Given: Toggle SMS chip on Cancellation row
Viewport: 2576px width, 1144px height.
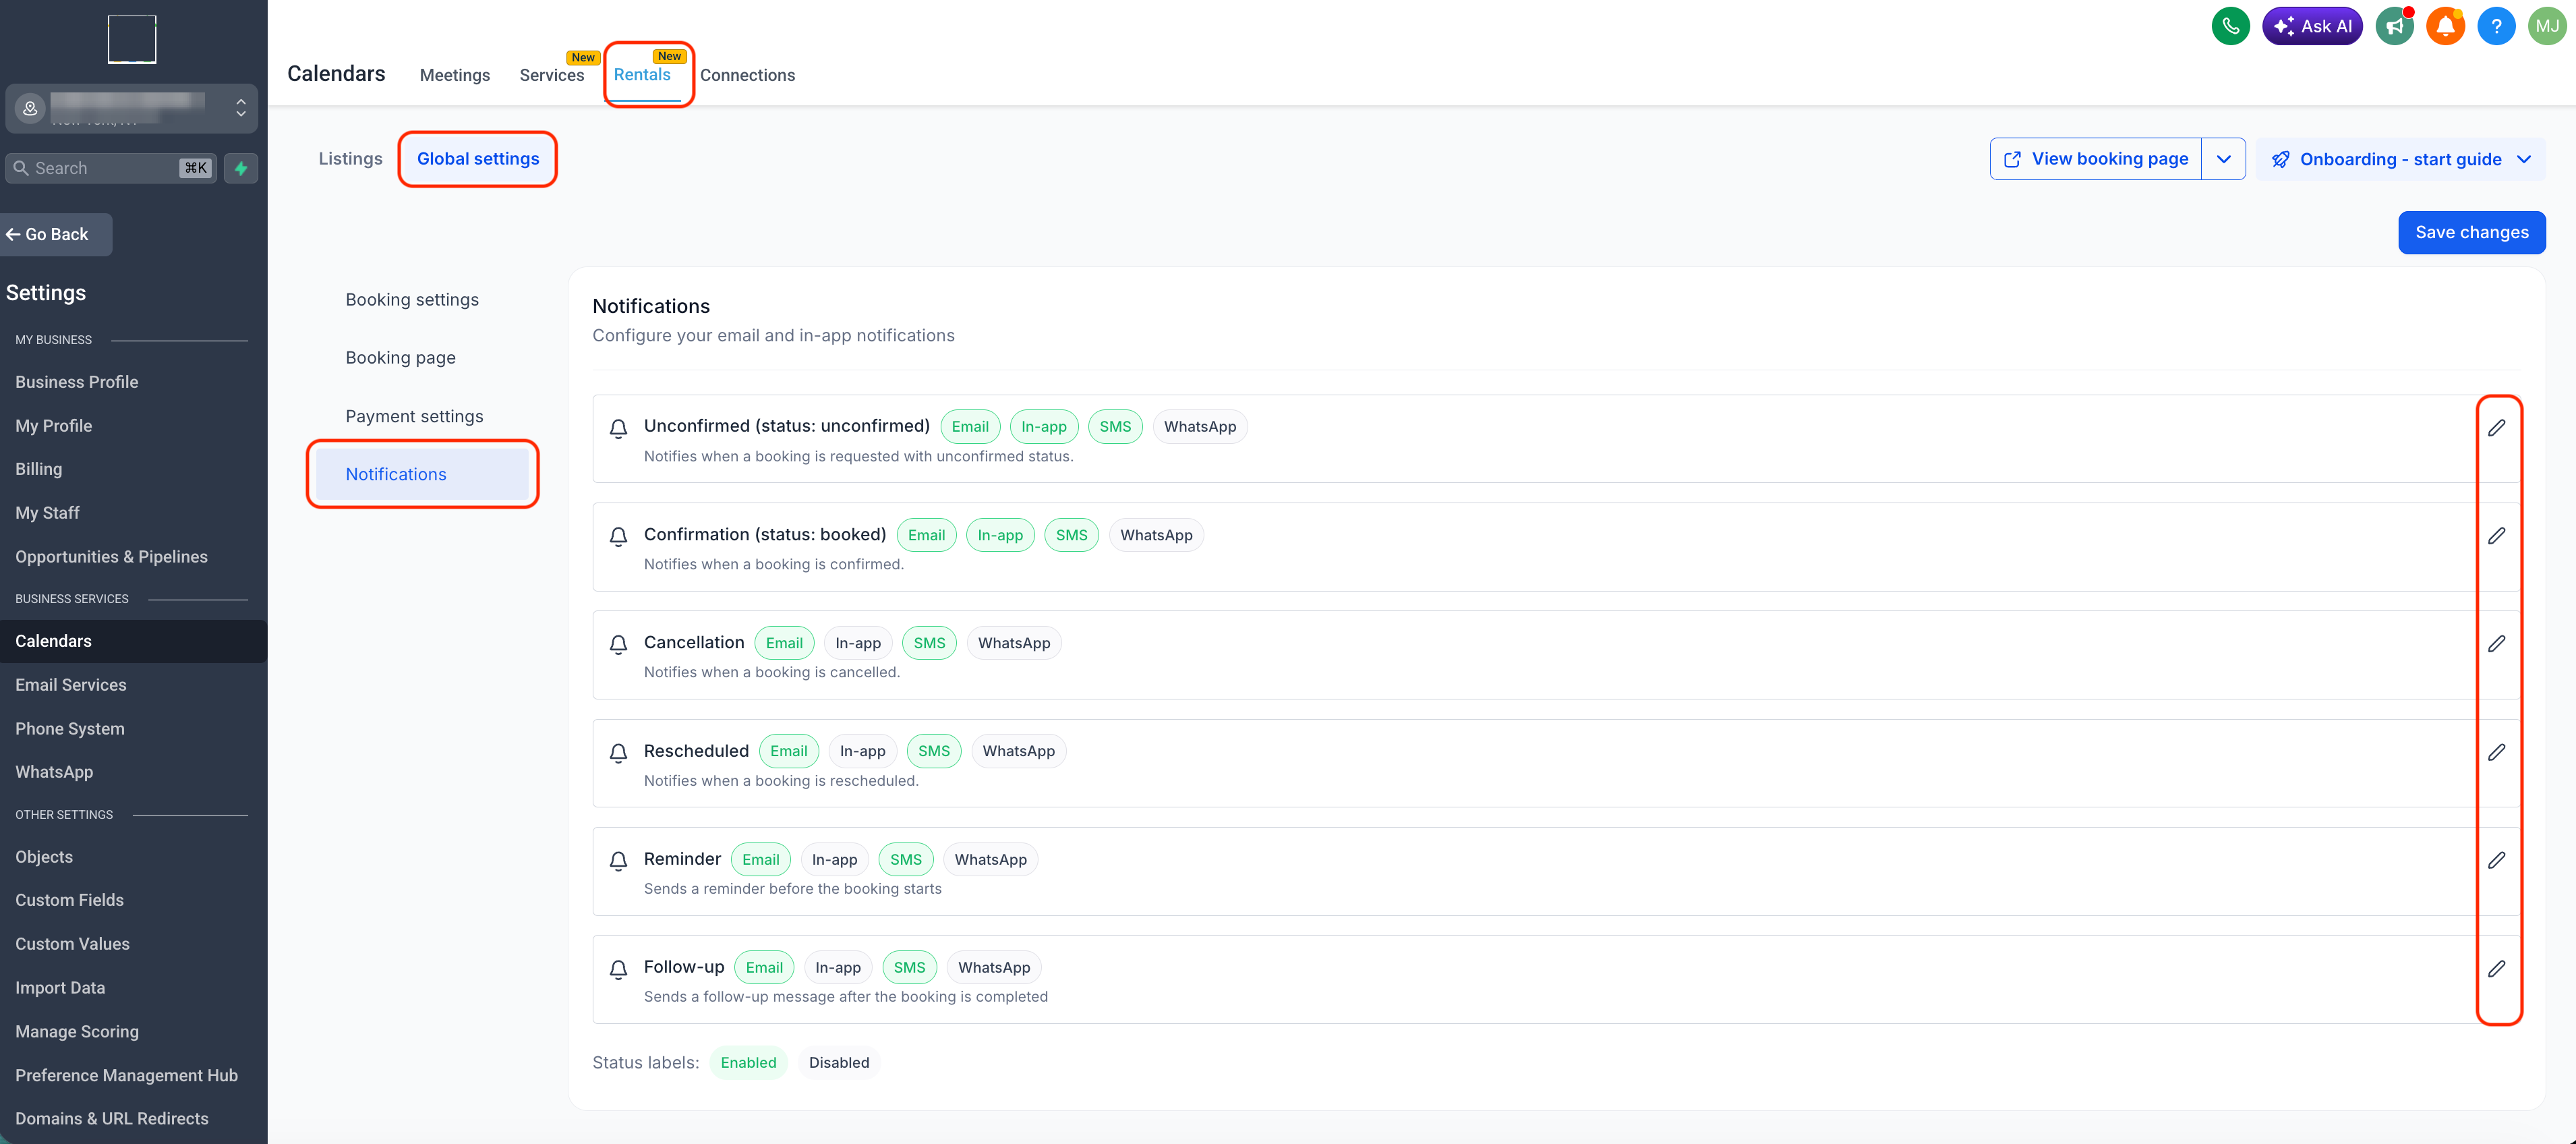Looking at the screenshot, I should (929, 643).
